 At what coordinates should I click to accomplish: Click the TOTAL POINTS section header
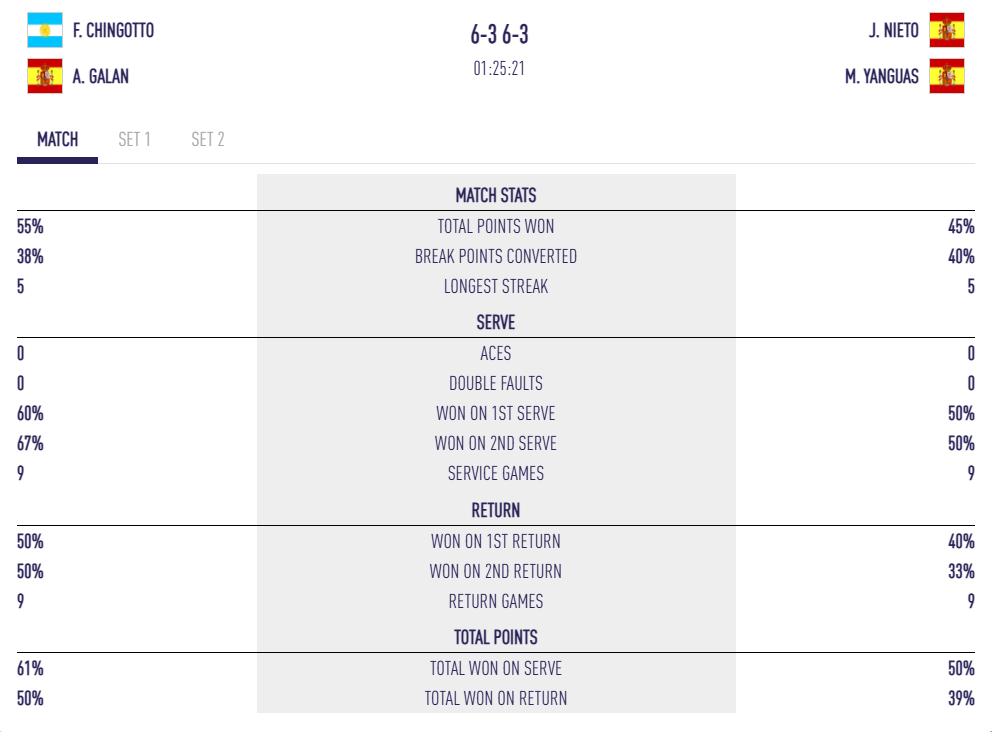(496, 637)
